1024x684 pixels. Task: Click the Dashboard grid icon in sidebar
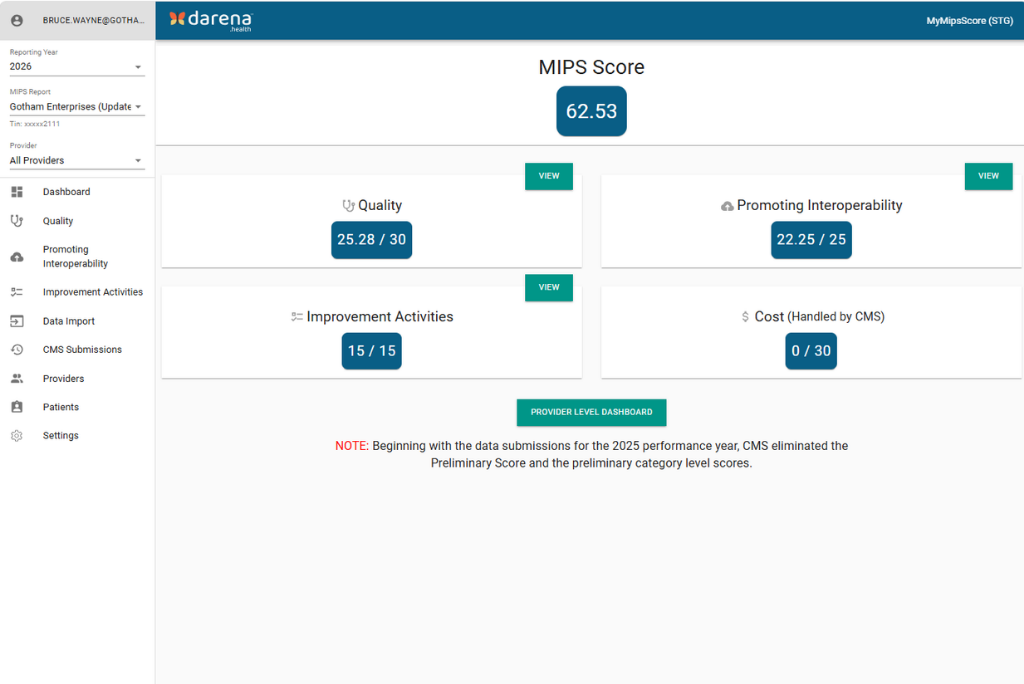tap(17, 191)
